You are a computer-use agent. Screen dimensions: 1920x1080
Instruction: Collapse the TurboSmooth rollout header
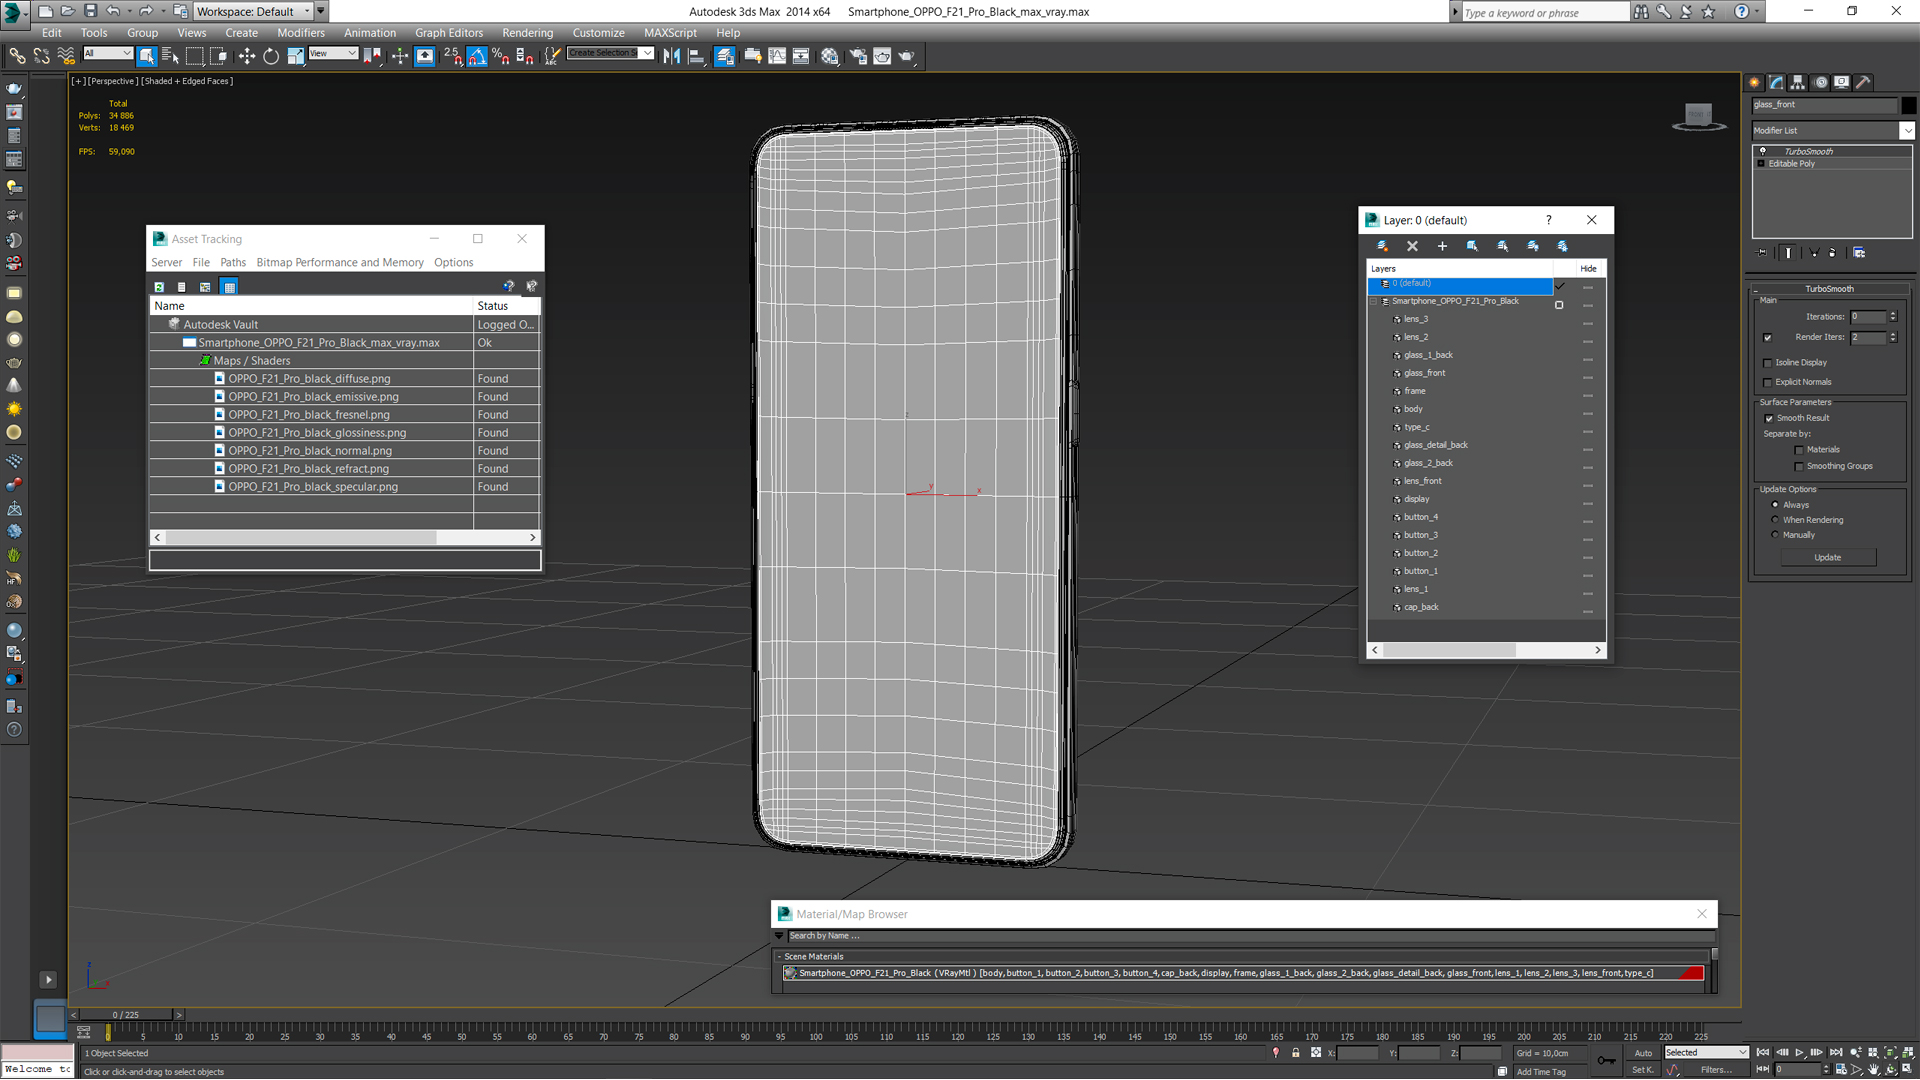pos(1829,289)
